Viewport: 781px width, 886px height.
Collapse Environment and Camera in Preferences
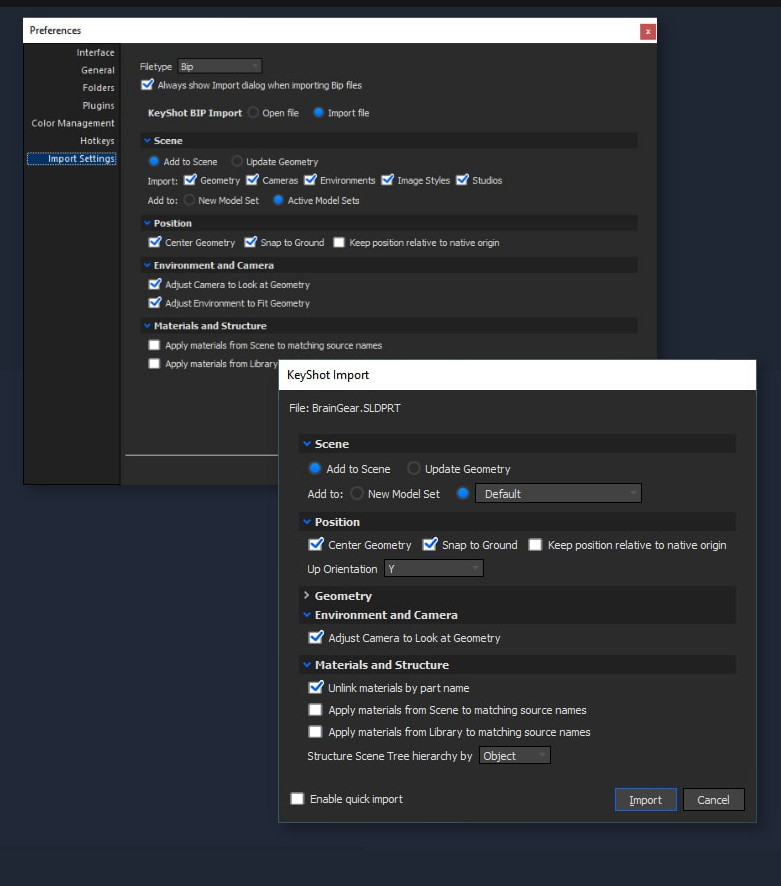(x=147, y=265)
